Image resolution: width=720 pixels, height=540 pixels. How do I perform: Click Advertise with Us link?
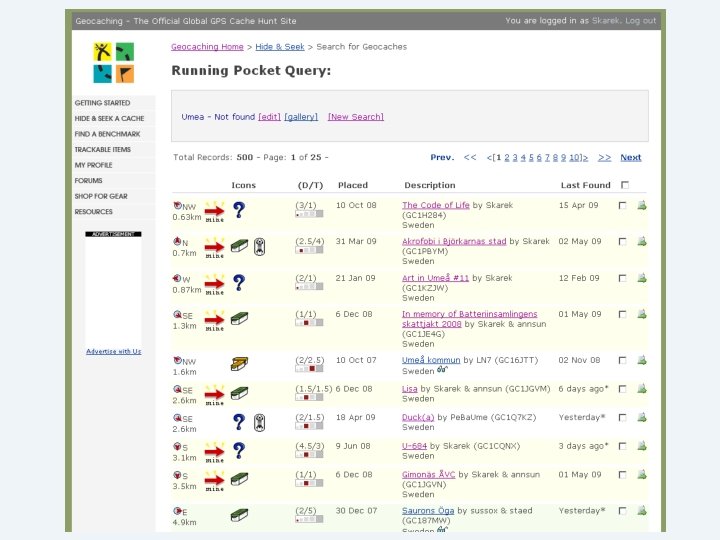coord(113,352)
